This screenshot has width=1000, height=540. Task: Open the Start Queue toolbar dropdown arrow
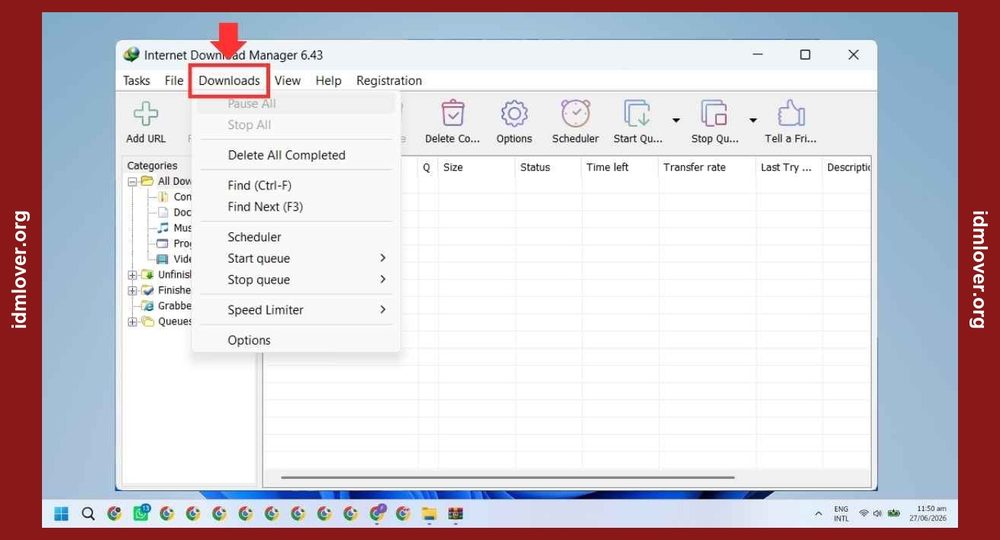click(x=676, y=120)
